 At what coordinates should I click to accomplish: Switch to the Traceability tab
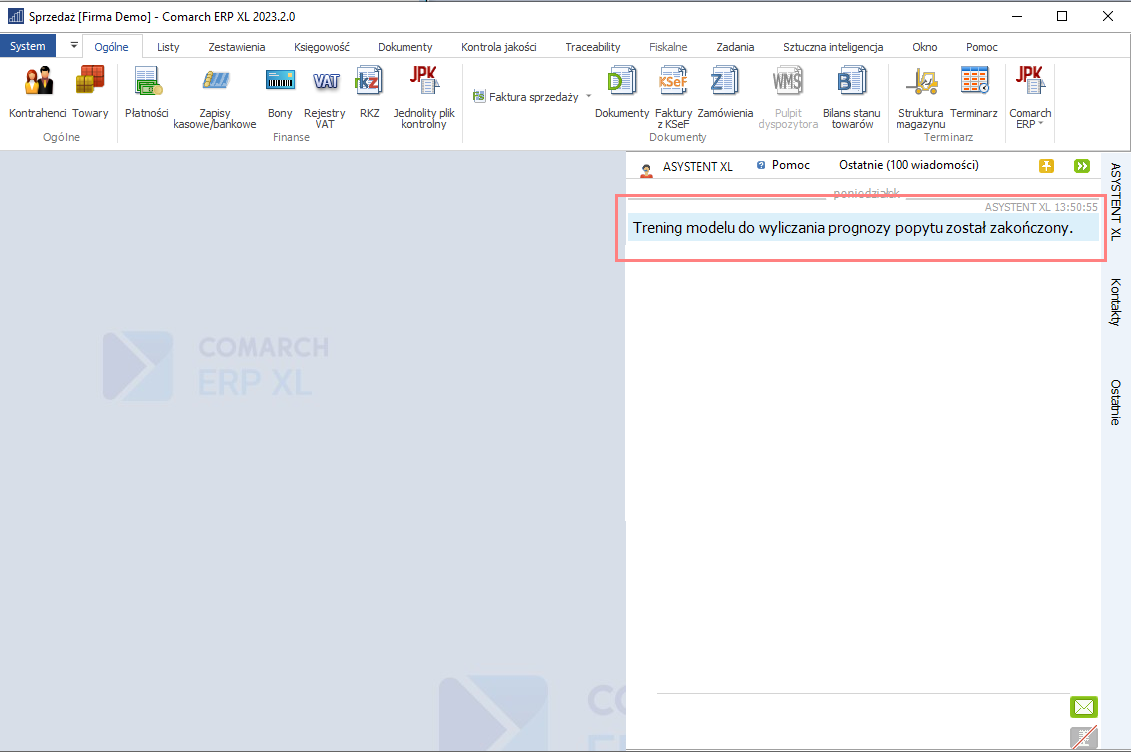tap(593, 47)
